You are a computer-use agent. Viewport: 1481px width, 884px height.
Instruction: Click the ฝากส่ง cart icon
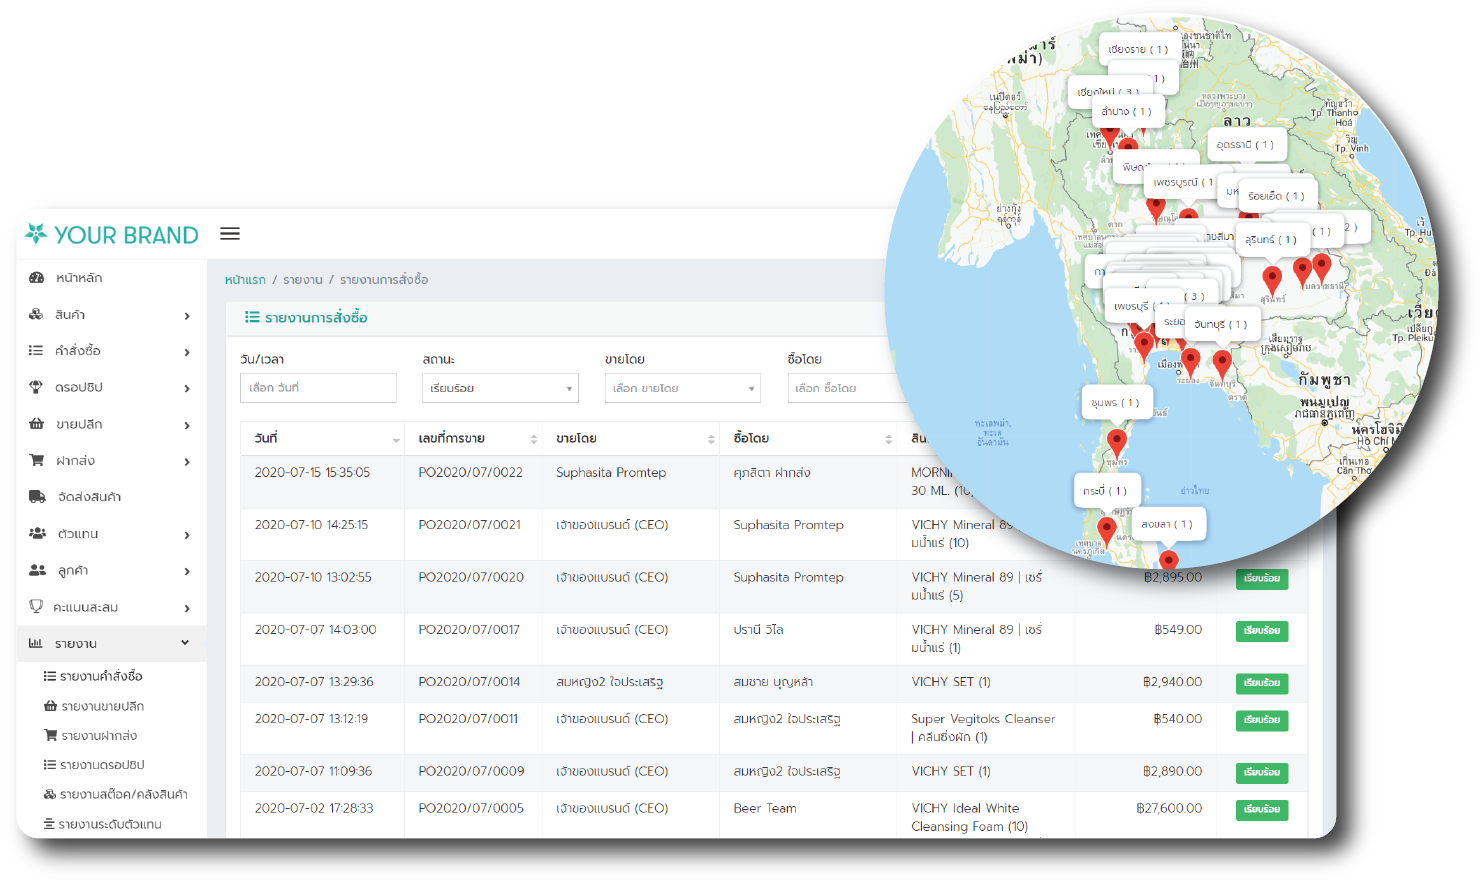(x=37, y=460)
